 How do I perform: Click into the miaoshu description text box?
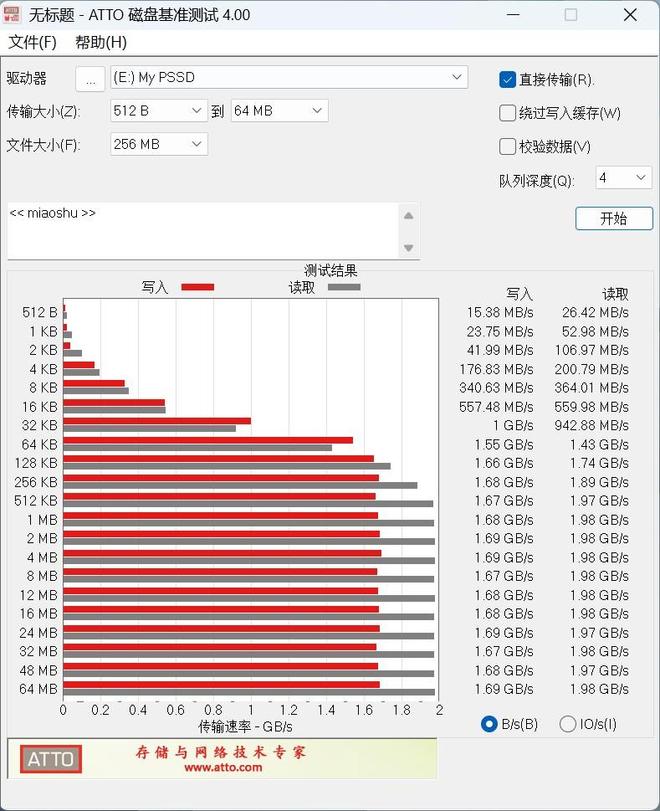point(200,231)
